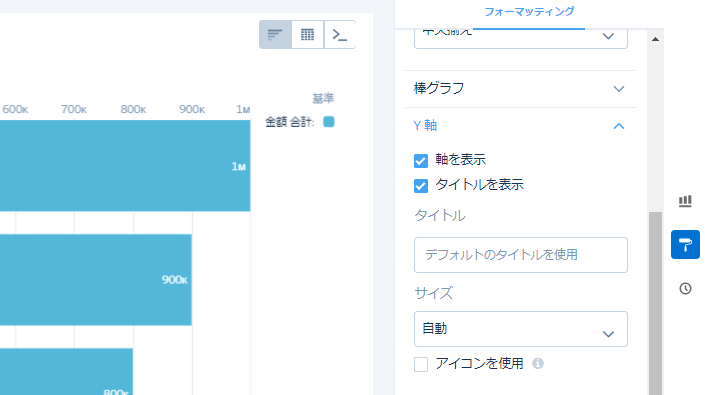
Task: Open the サイズ dropdown set to 自動
Action: click(x=521, y=329)
